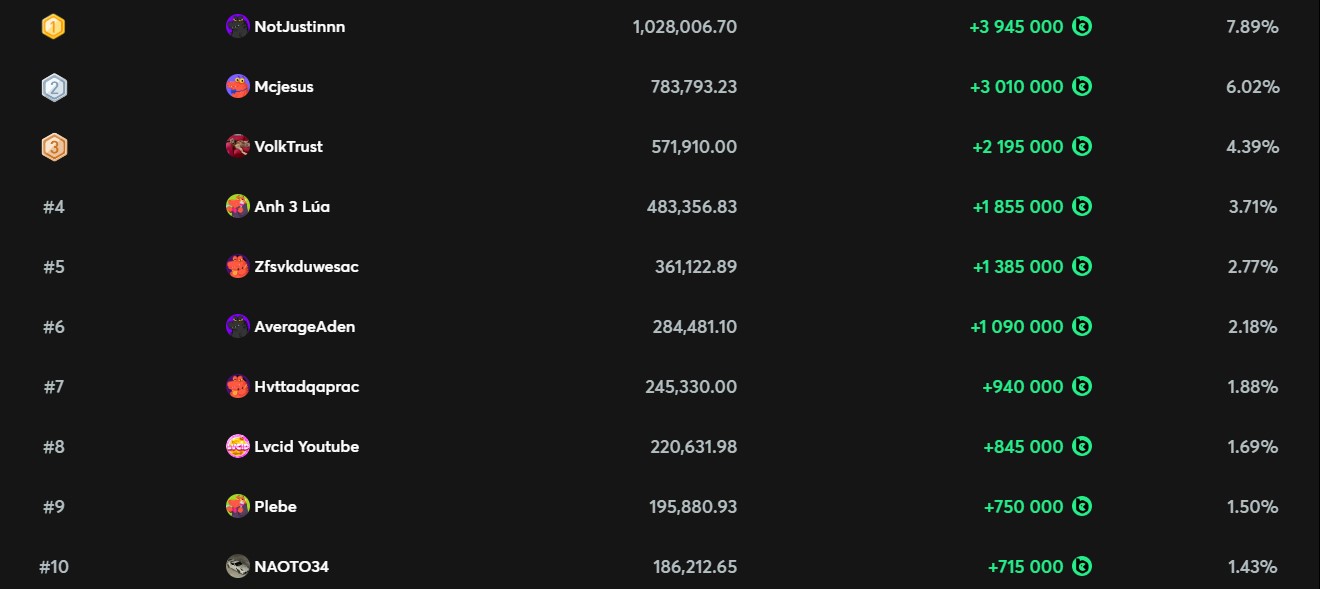Image resolution: width=1320 pixels, height=589 pixels.
Task: Click the +2 195 000 prize value
Action: pos(1018,147)
